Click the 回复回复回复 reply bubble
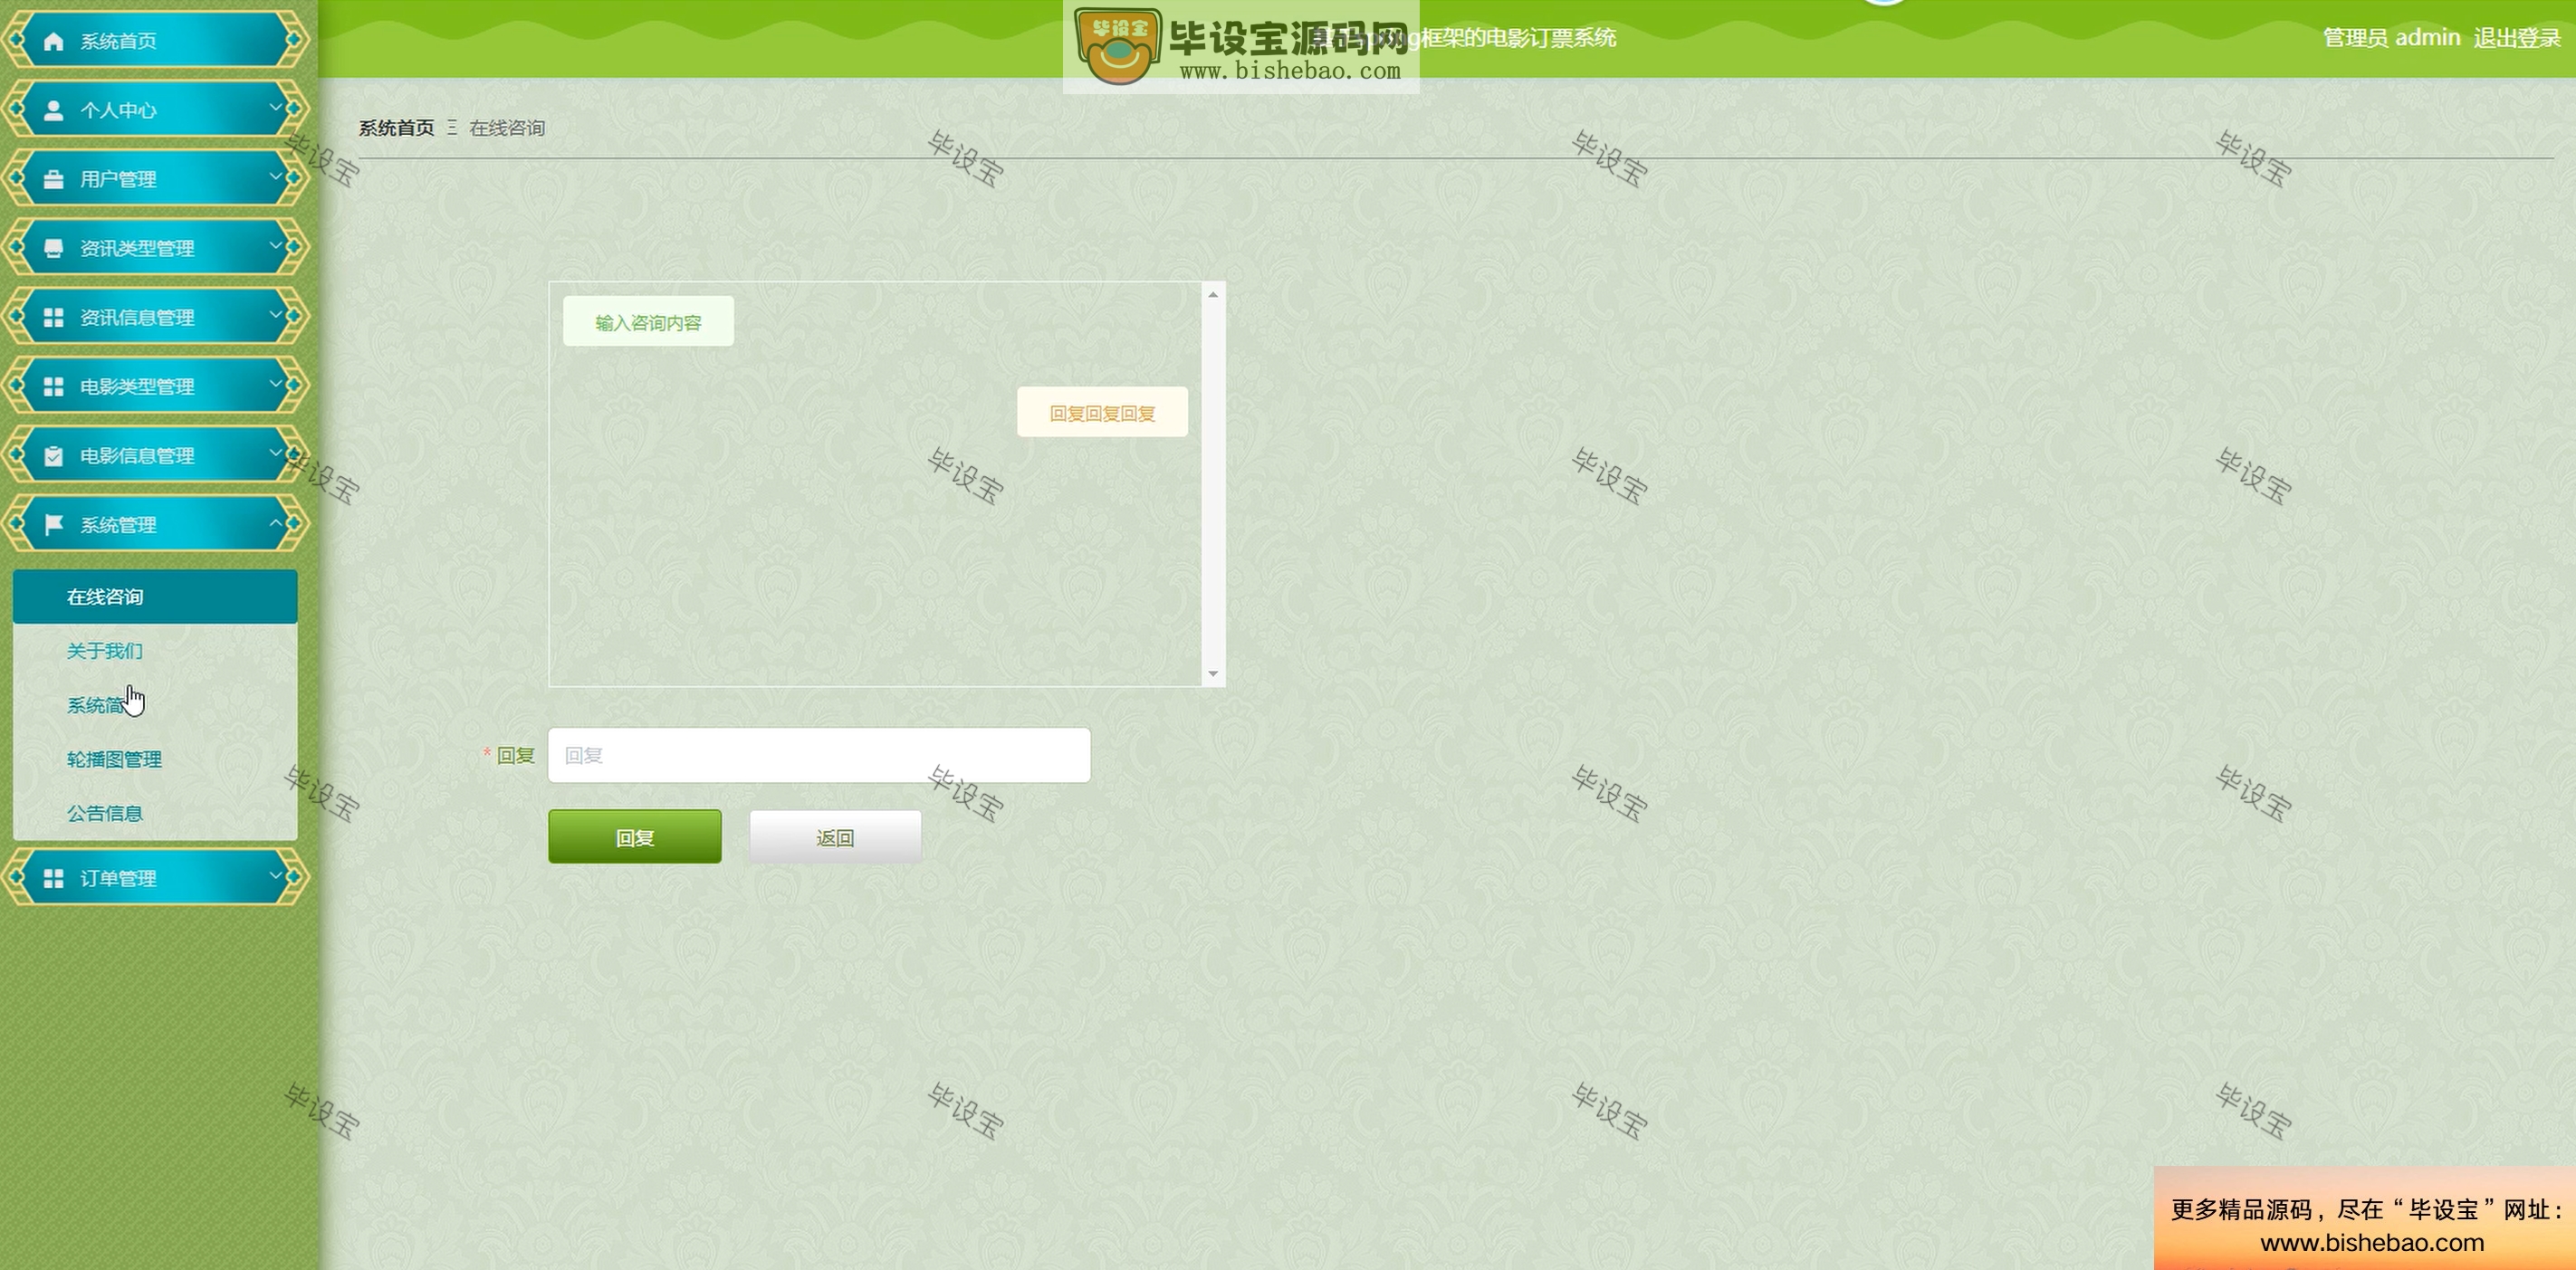 coord(1102,412)
